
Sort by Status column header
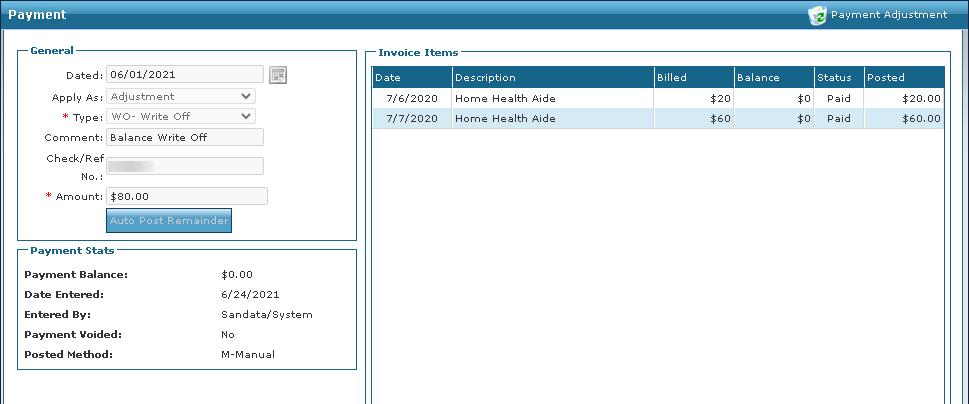point(839,77)
